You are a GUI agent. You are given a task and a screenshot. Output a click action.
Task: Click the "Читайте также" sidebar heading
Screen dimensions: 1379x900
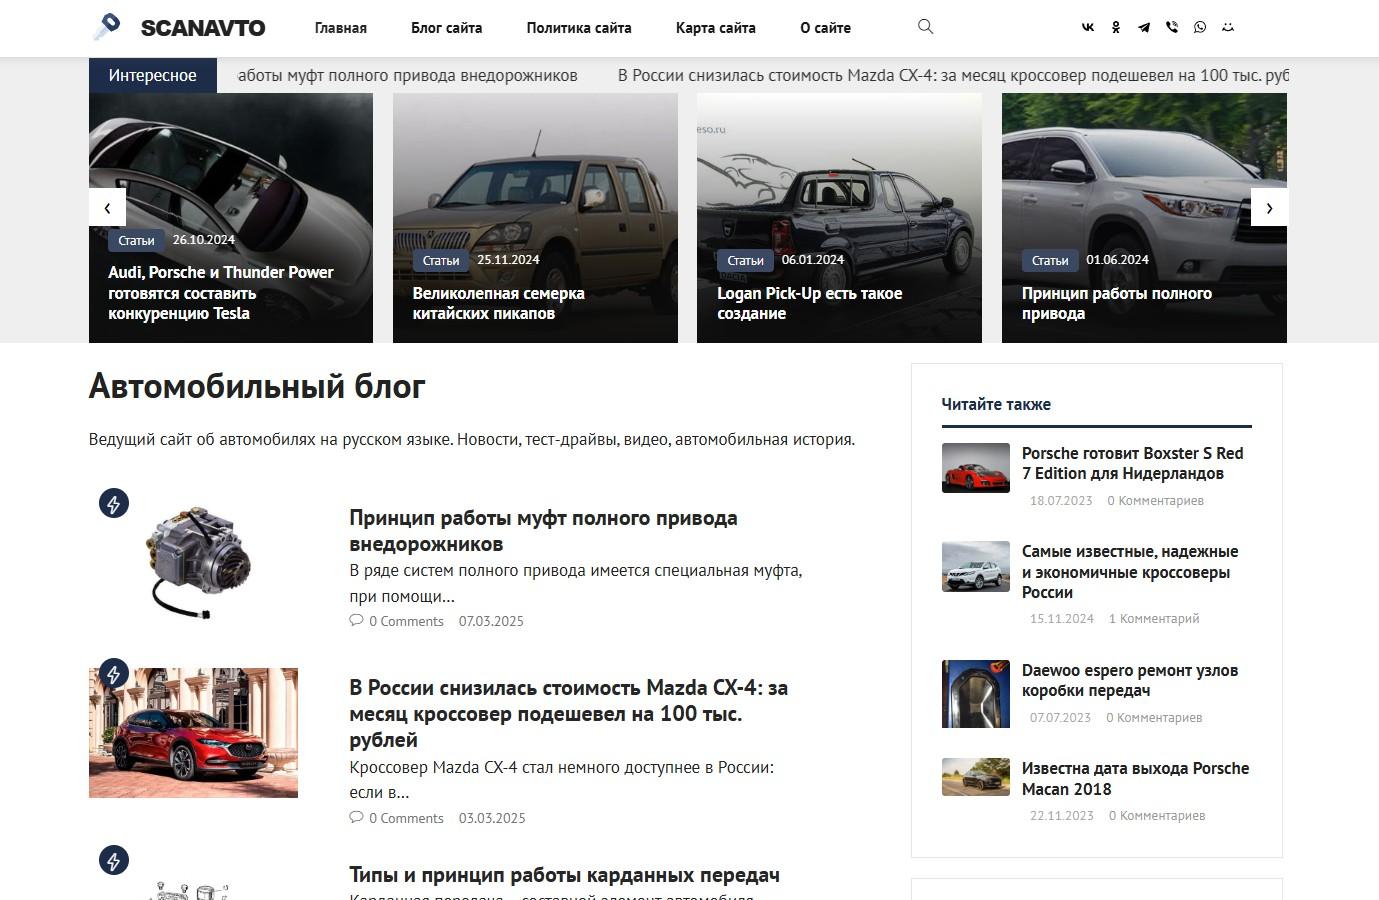[996, 404]
